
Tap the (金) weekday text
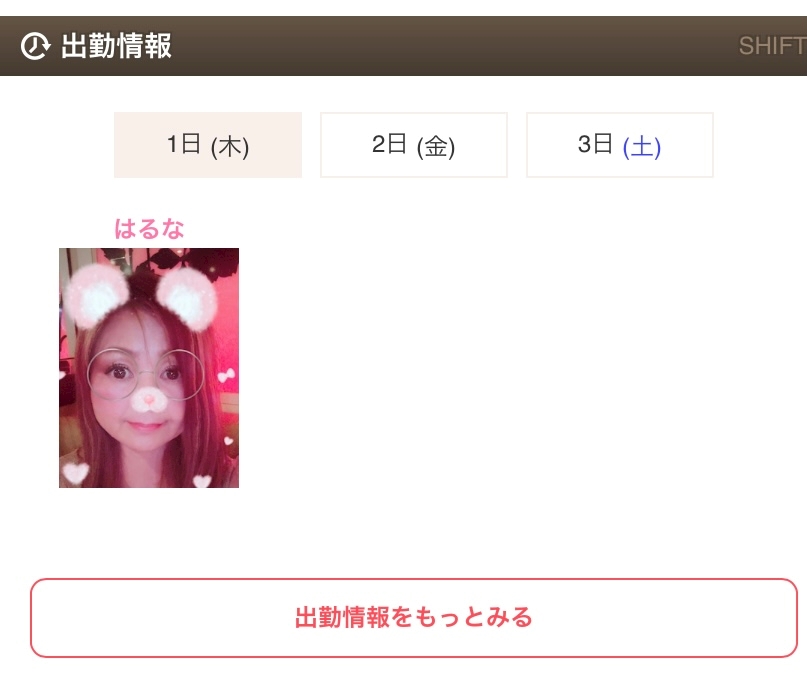(x=436, y=147)
